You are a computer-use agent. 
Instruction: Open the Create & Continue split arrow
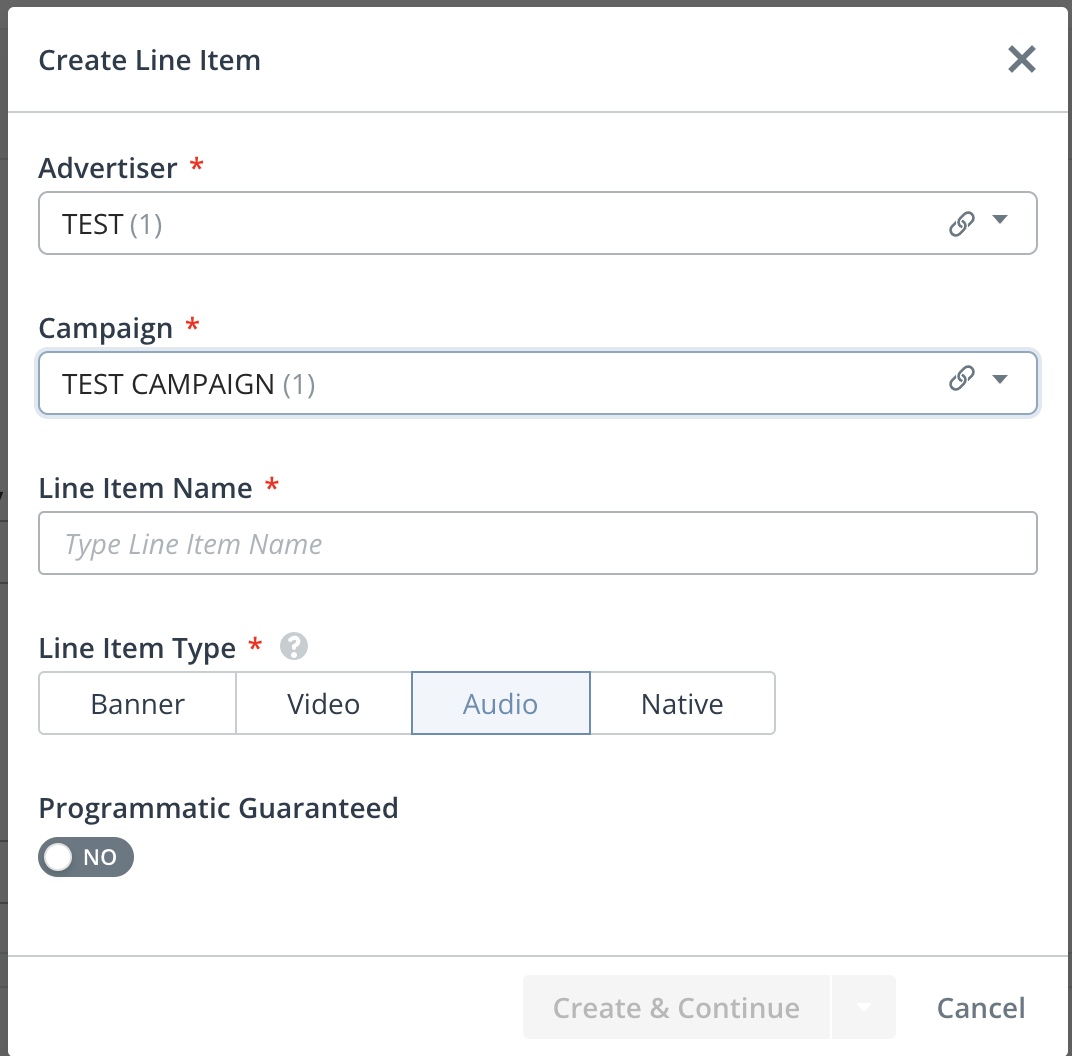[863, 1007]
